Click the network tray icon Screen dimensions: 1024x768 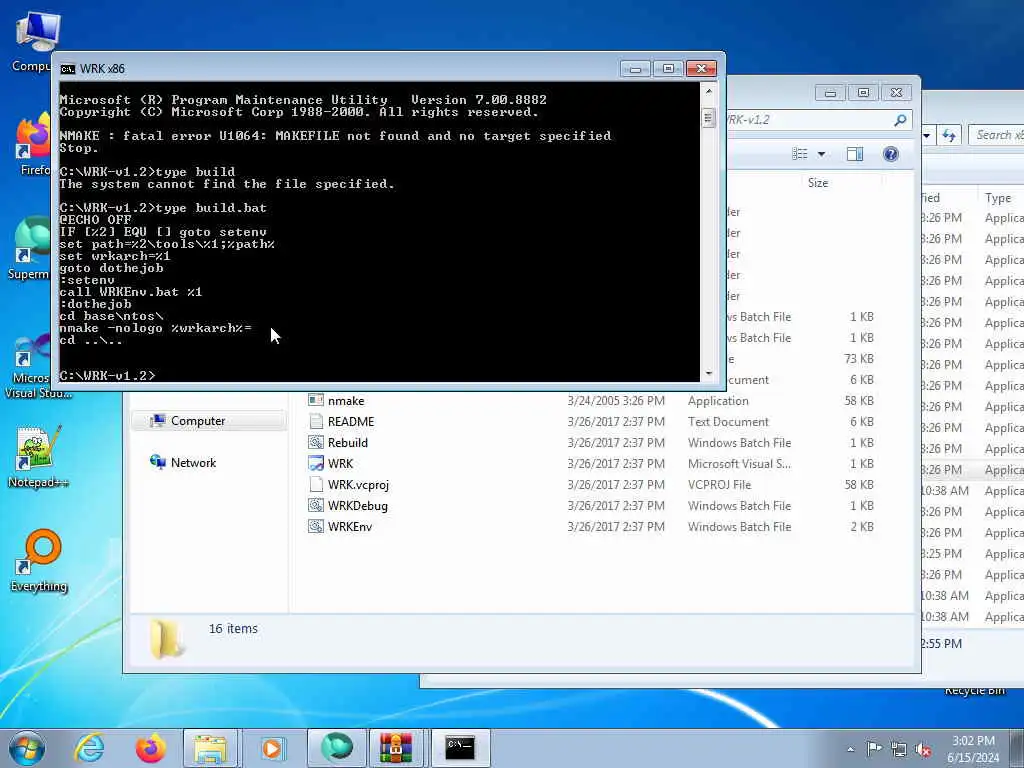point(899,750)
